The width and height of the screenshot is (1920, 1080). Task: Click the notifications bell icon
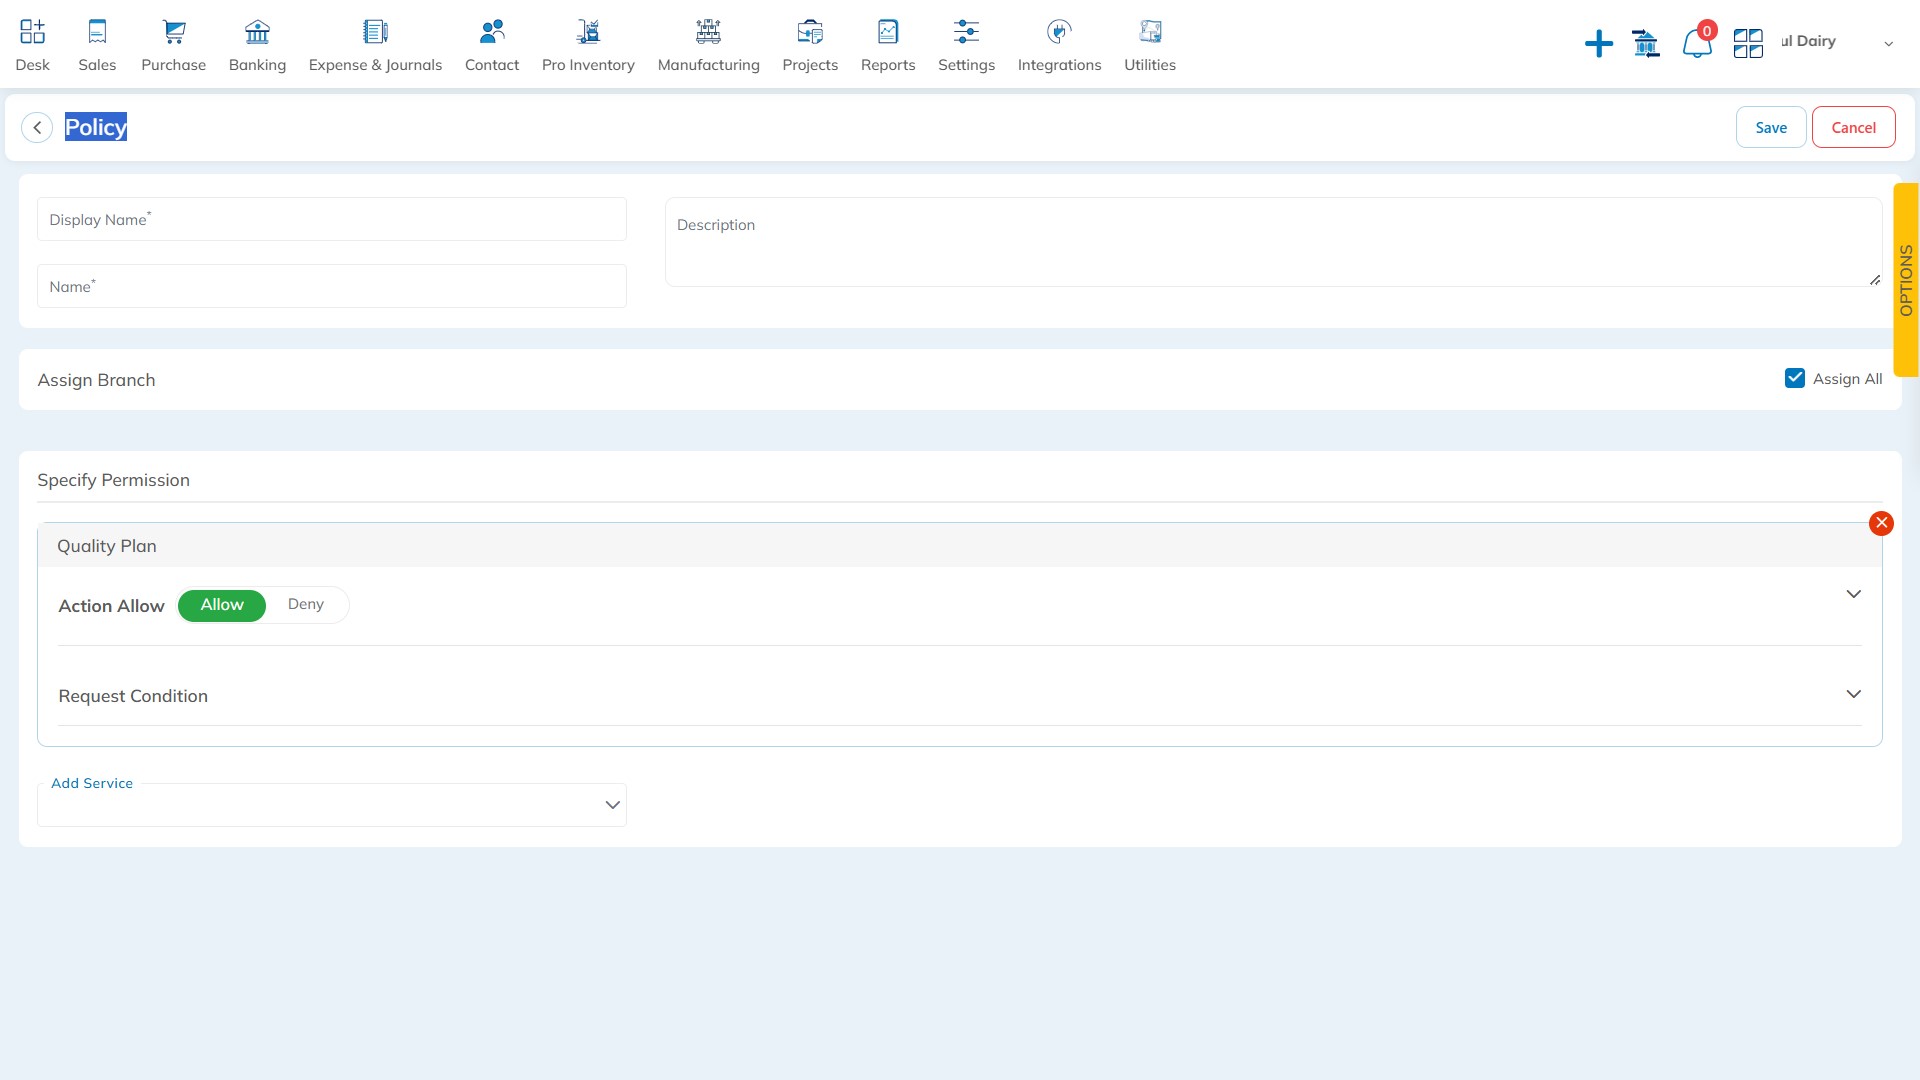click(x=1695, y=42)
